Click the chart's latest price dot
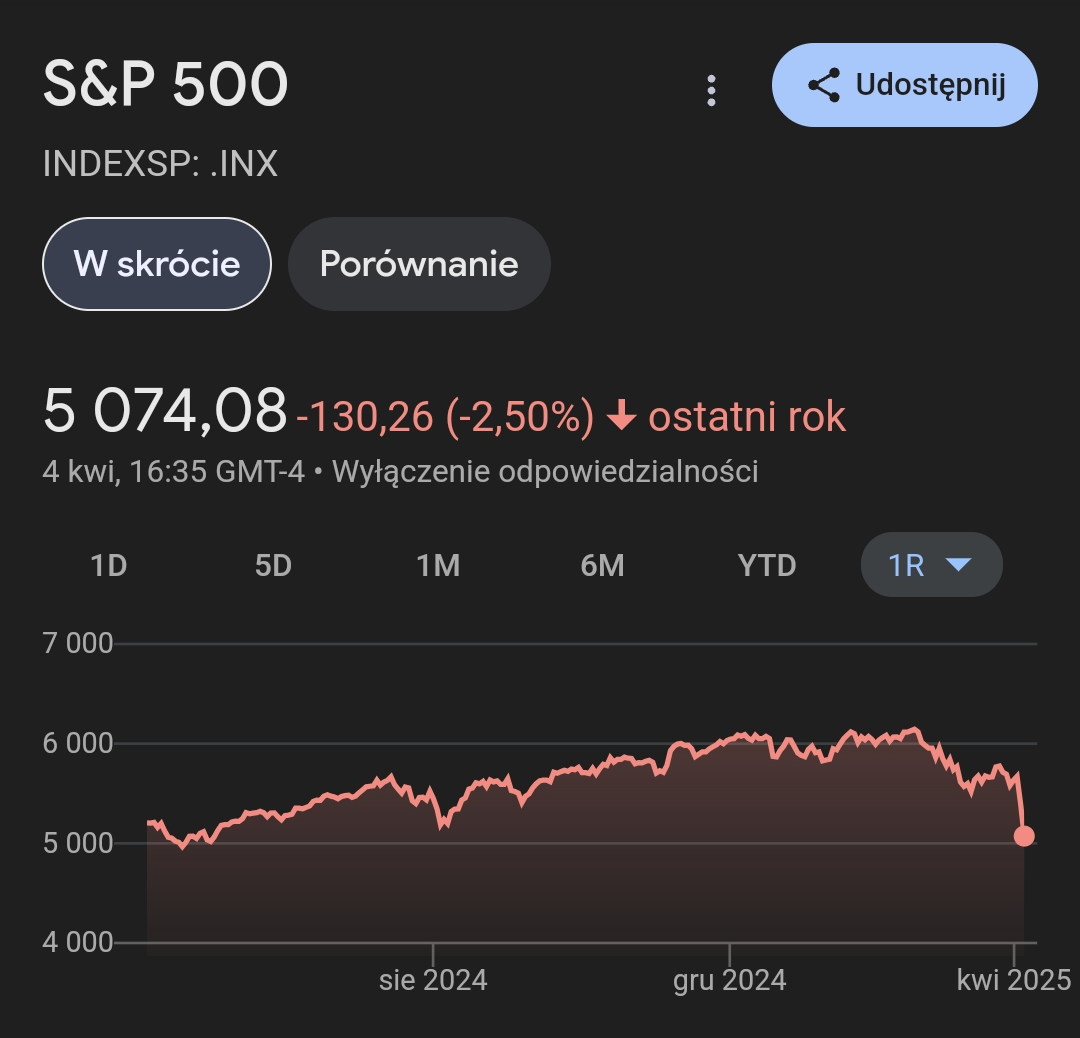This screenshot has width=1080, height=1038. (1024, 836)
